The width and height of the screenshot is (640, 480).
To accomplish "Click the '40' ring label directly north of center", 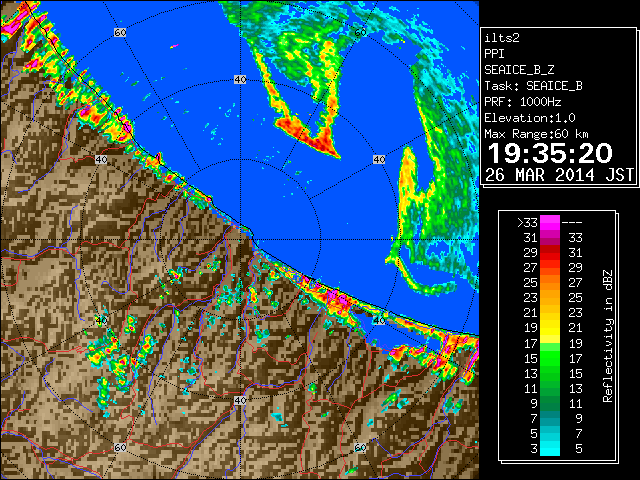I will click(x=240, y=80).
